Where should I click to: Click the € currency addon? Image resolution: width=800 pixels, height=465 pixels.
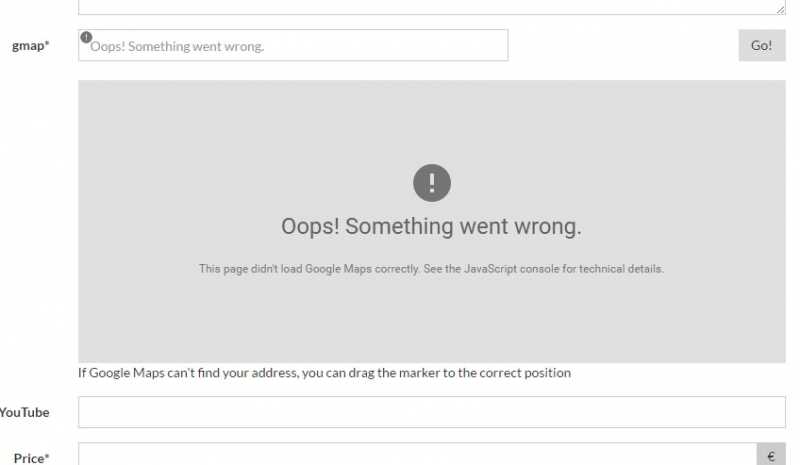click(771, 455)
